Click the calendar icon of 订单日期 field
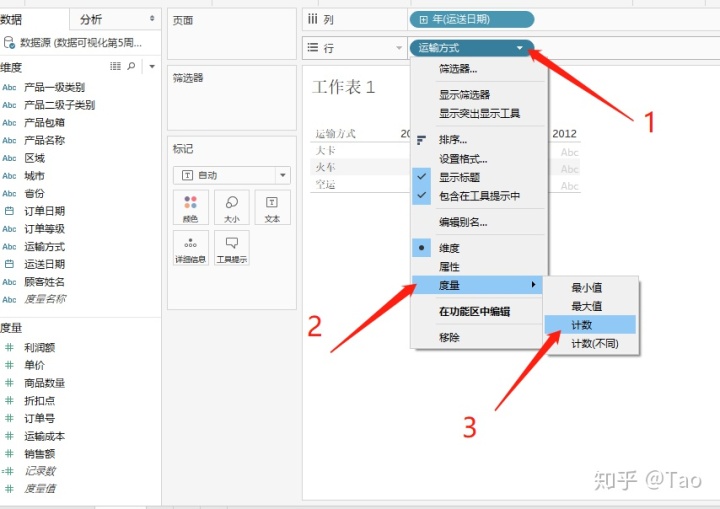 pos(9,211)
